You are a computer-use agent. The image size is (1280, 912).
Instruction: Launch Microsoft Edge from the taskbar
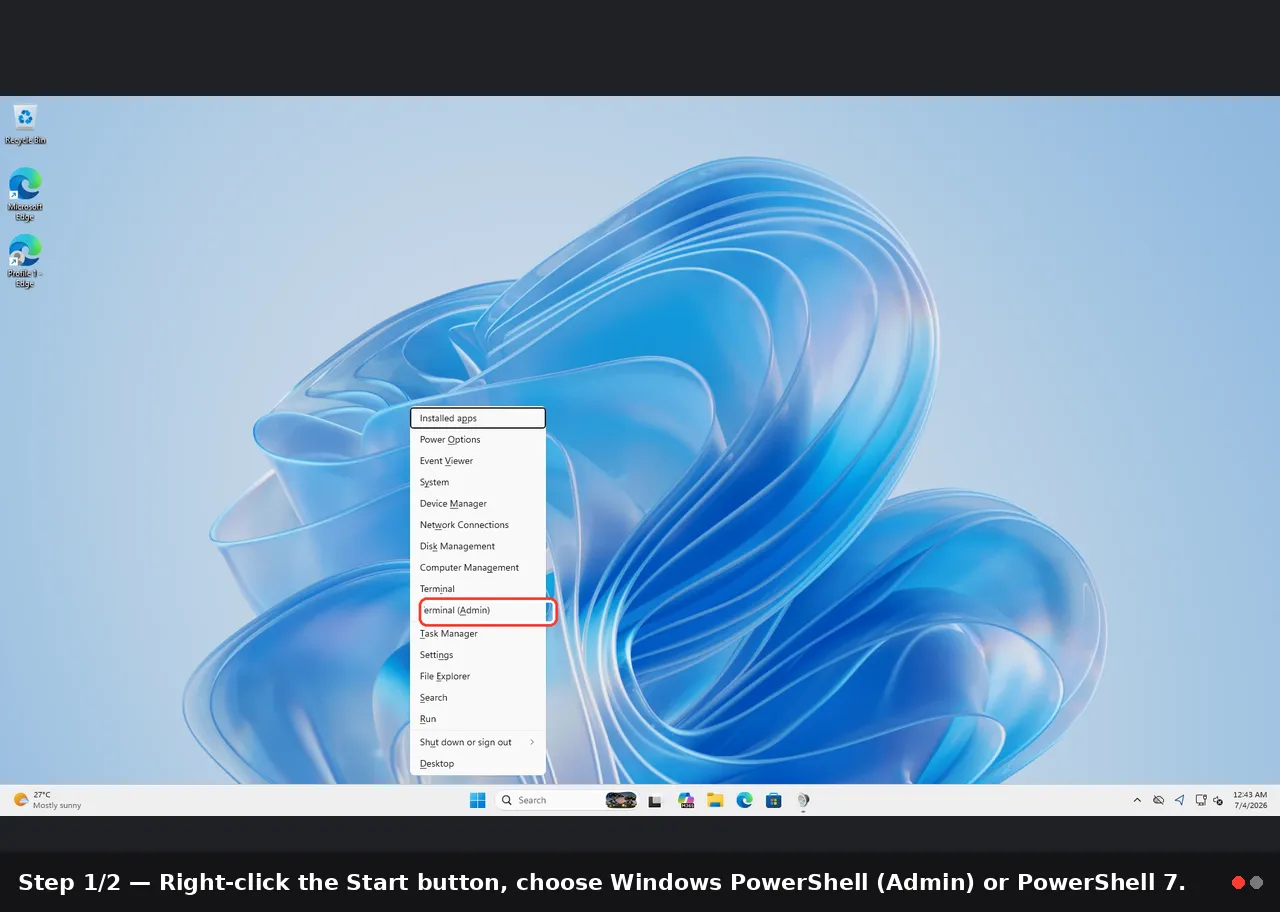click(x=744, y=800)
